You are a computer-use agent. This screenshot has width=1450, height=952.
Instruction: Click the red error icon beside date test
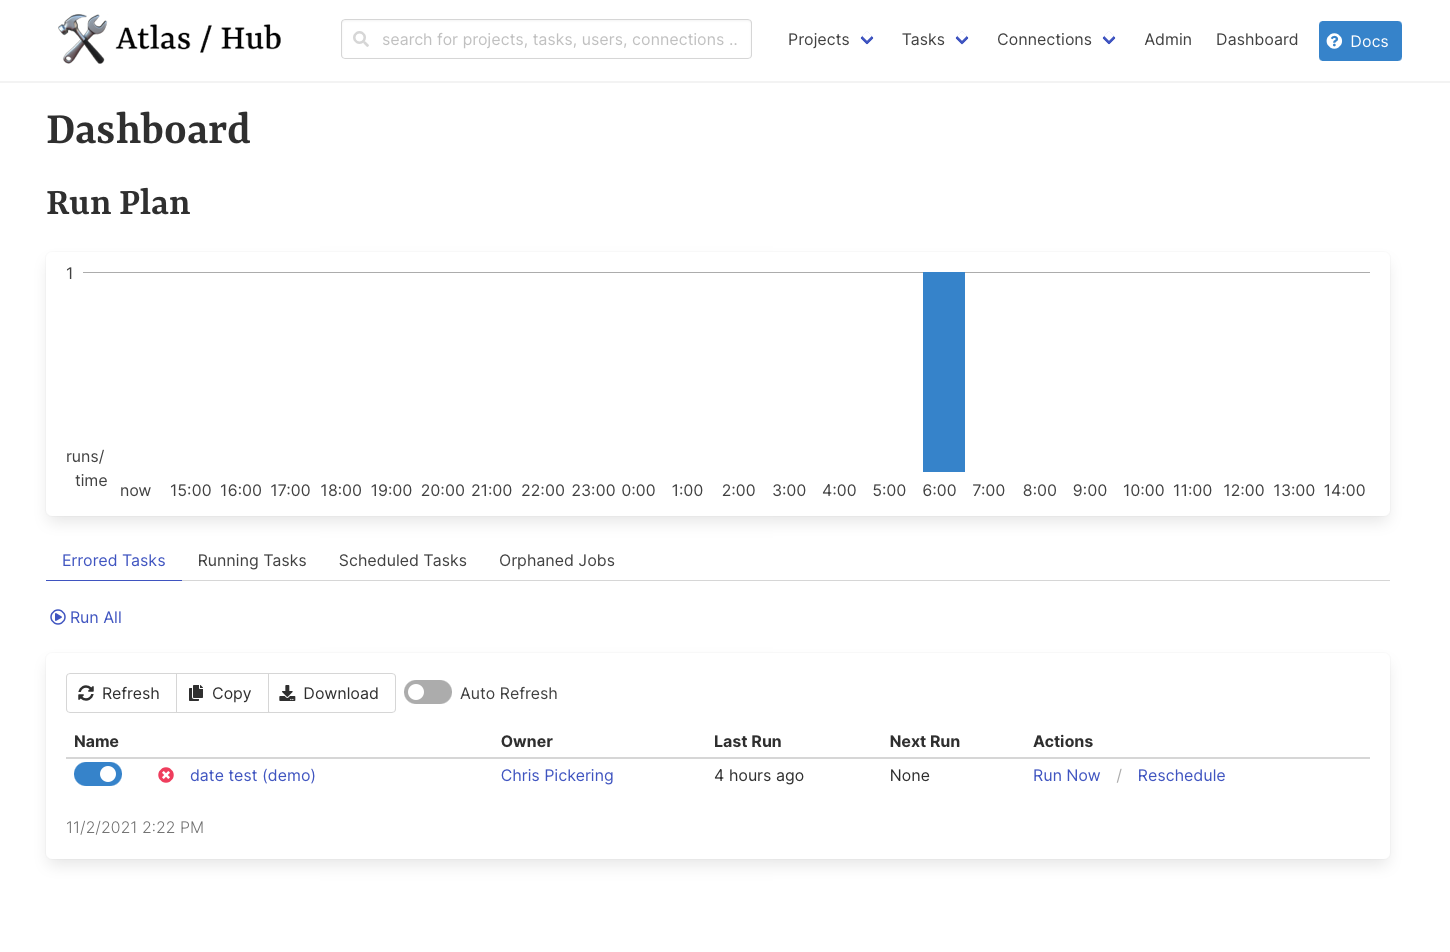166,775
